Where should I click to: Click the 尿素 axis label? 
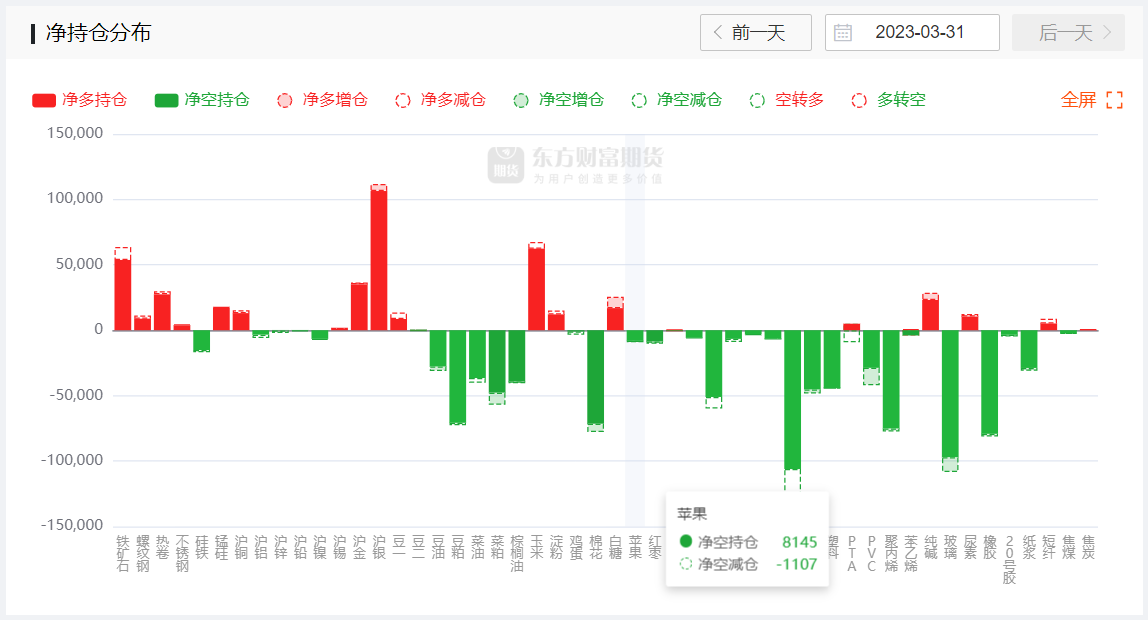(x=970, y=548)
